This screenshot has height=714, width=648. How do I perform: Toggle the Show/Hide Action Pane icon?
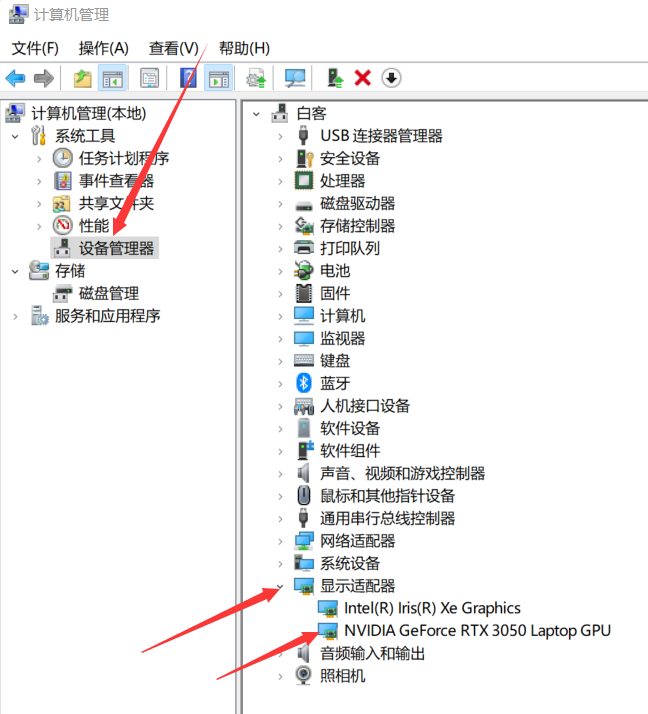(219, 78)
